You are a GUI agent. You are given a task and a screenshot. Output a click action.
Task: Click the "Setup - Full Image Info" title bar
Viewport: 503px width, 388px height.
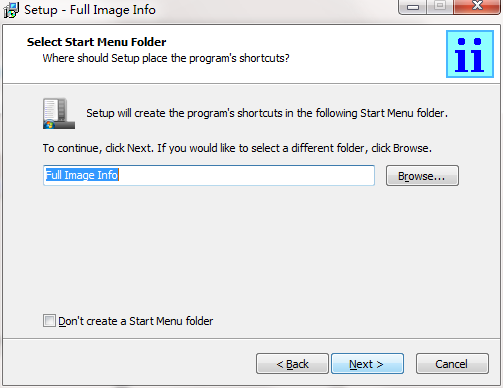point(90,10)
